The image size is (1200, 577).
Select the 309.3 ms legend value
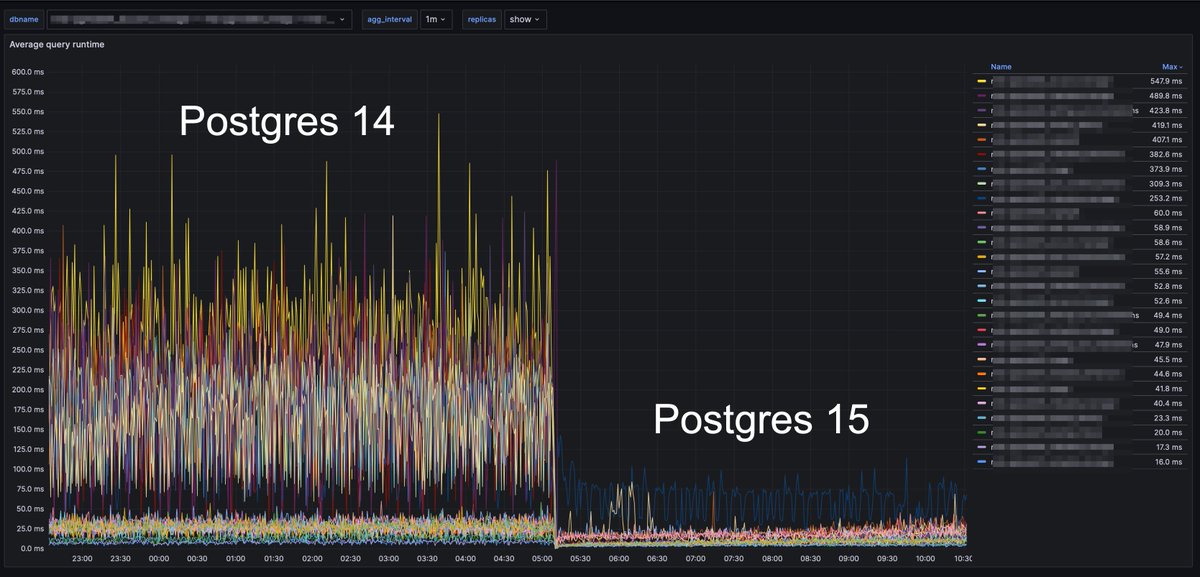[x=1167, y=184]
